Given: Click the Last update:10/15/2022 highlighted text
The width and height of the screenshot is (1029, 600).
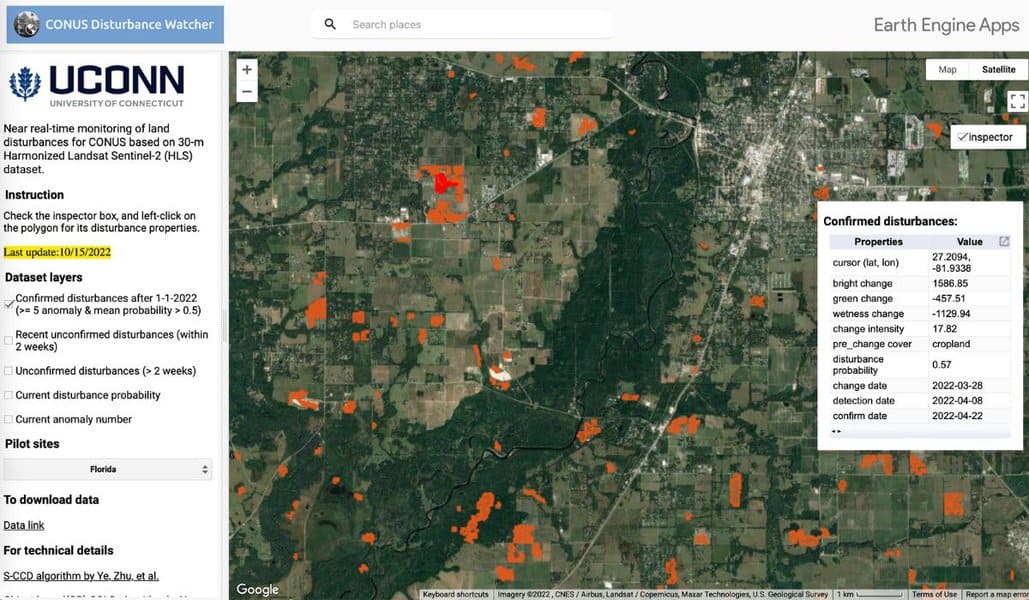Looking at the screenshot, I should (57, 252).
